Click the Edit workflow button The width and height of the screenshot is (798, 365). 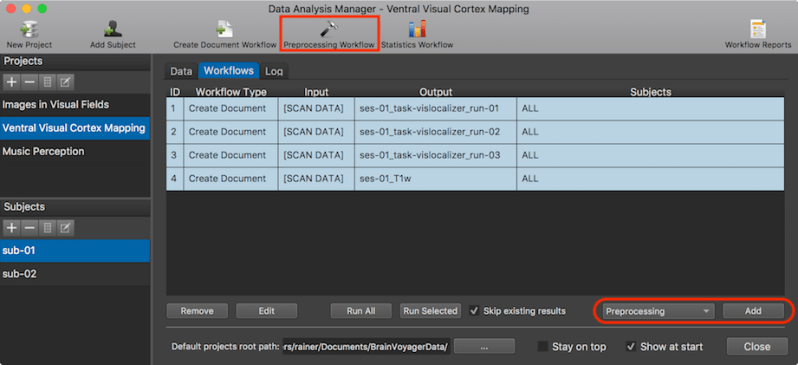coord(267,311)
